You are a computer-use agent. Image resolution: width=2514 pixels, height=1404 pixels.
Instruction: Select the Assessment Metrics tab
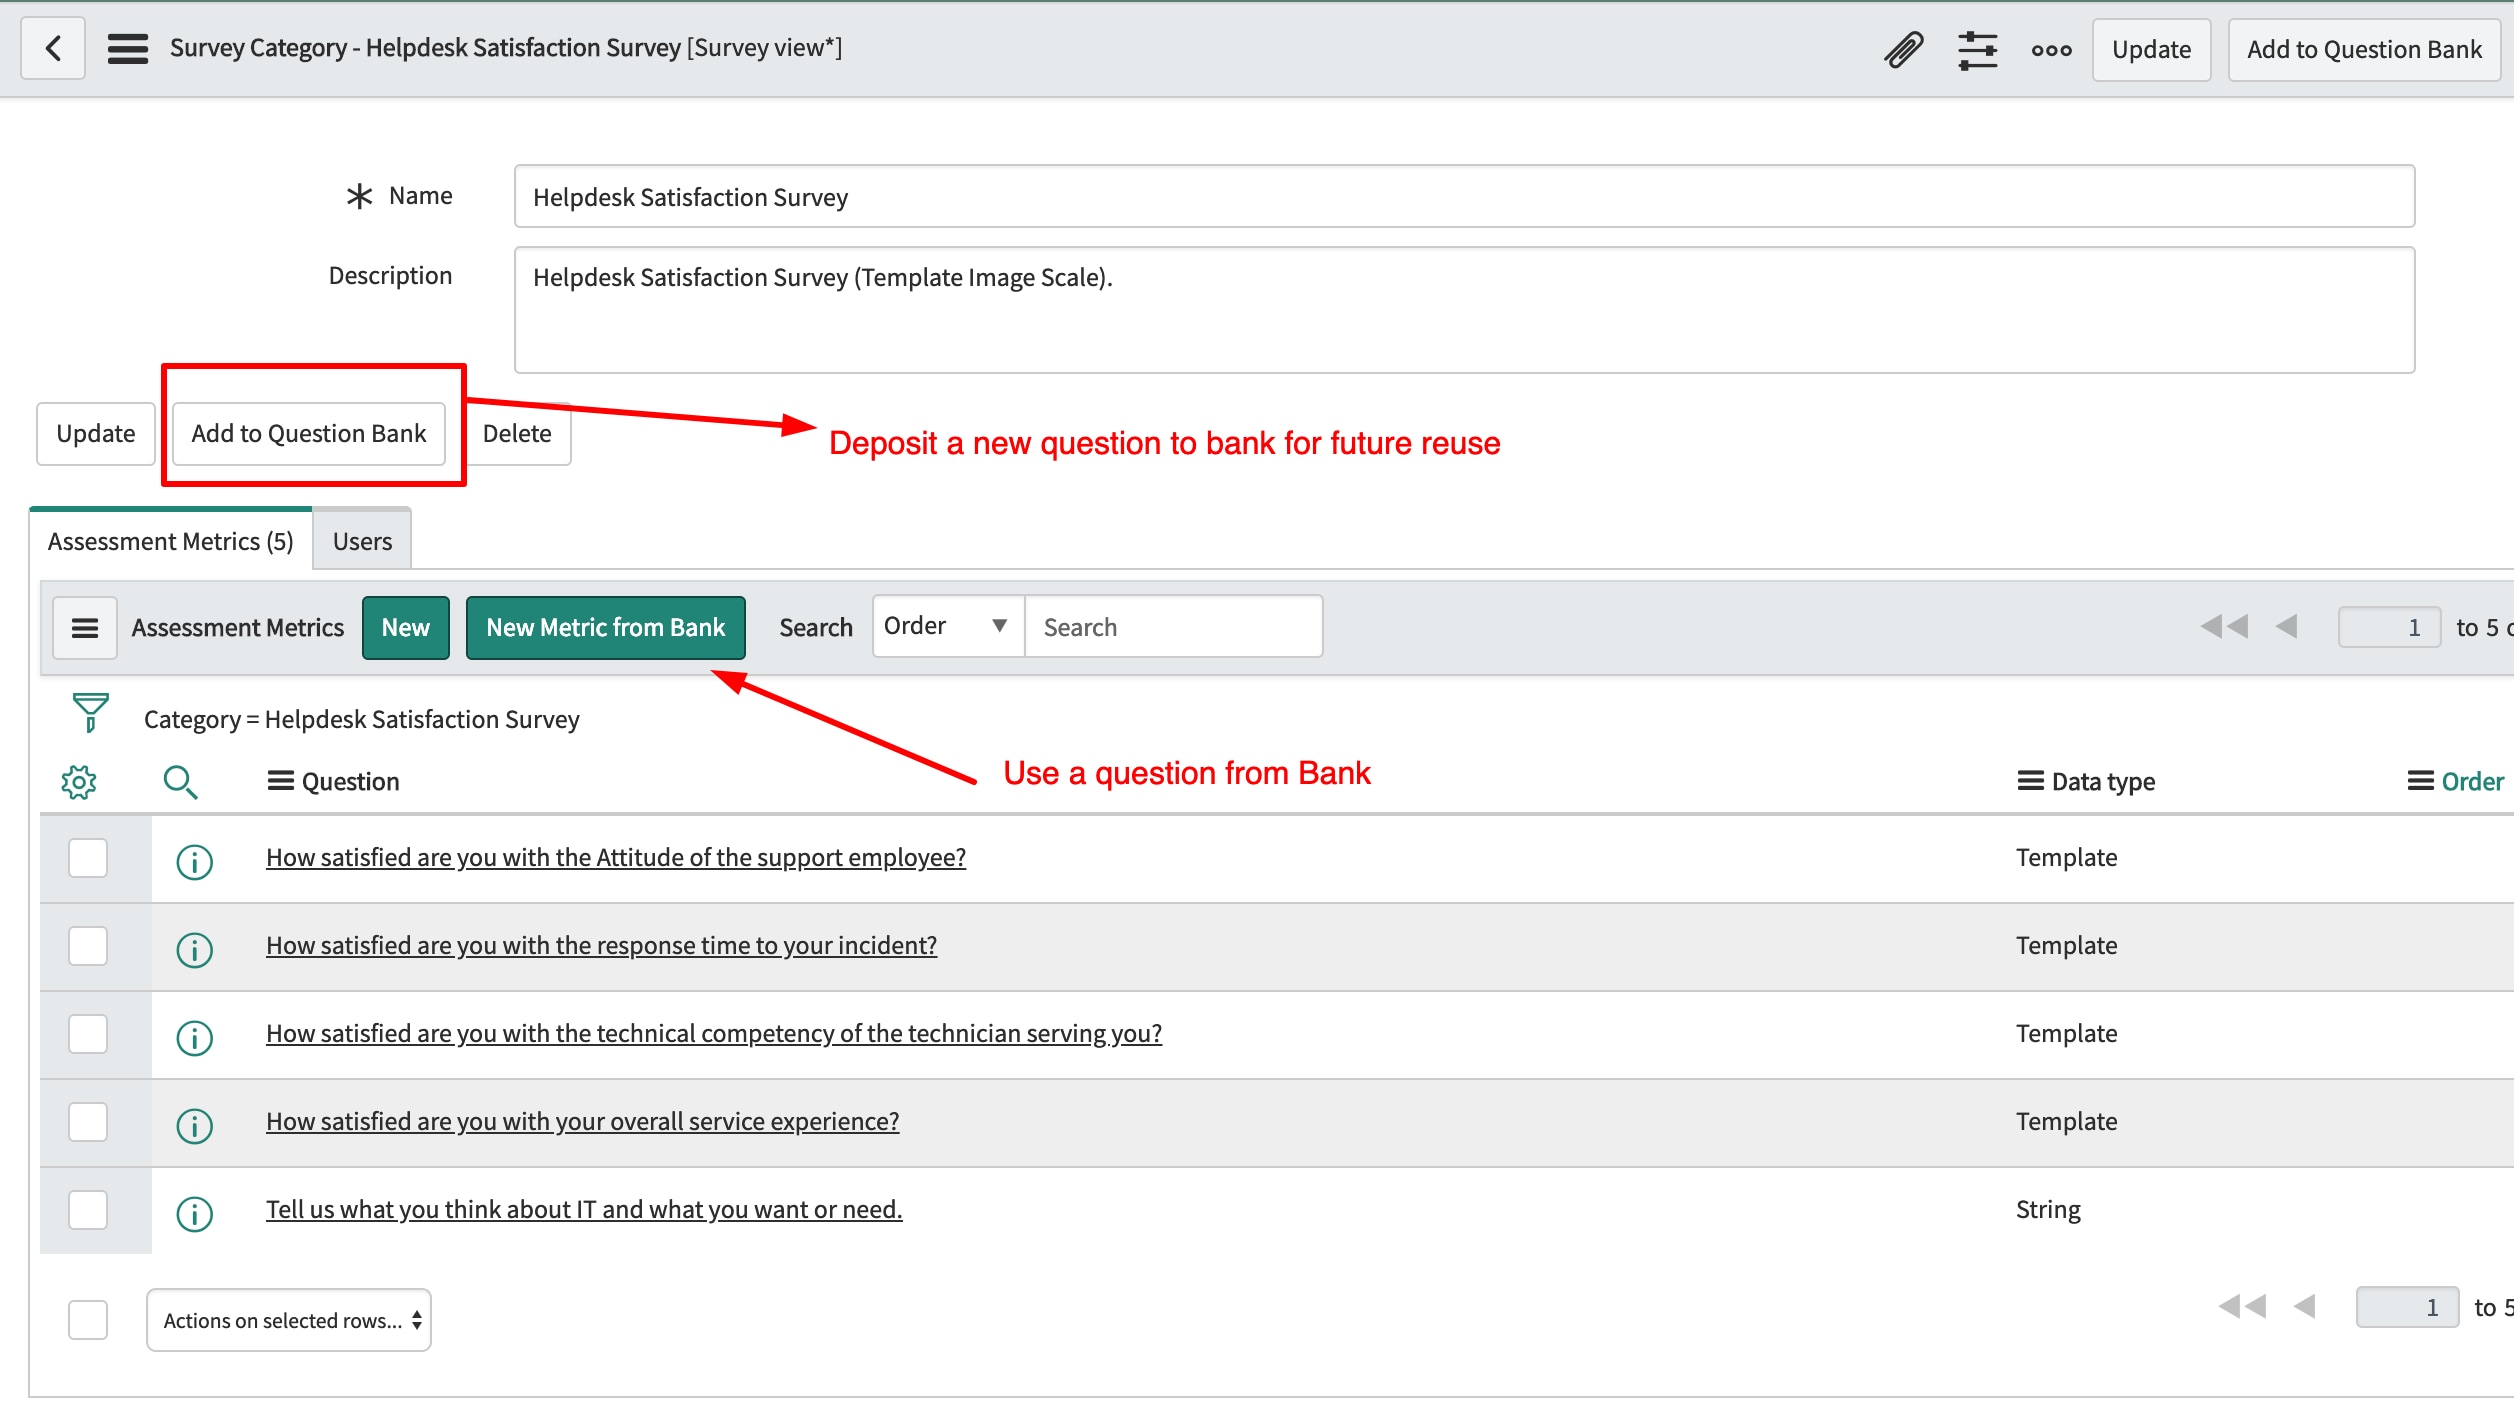coord(169,540)
